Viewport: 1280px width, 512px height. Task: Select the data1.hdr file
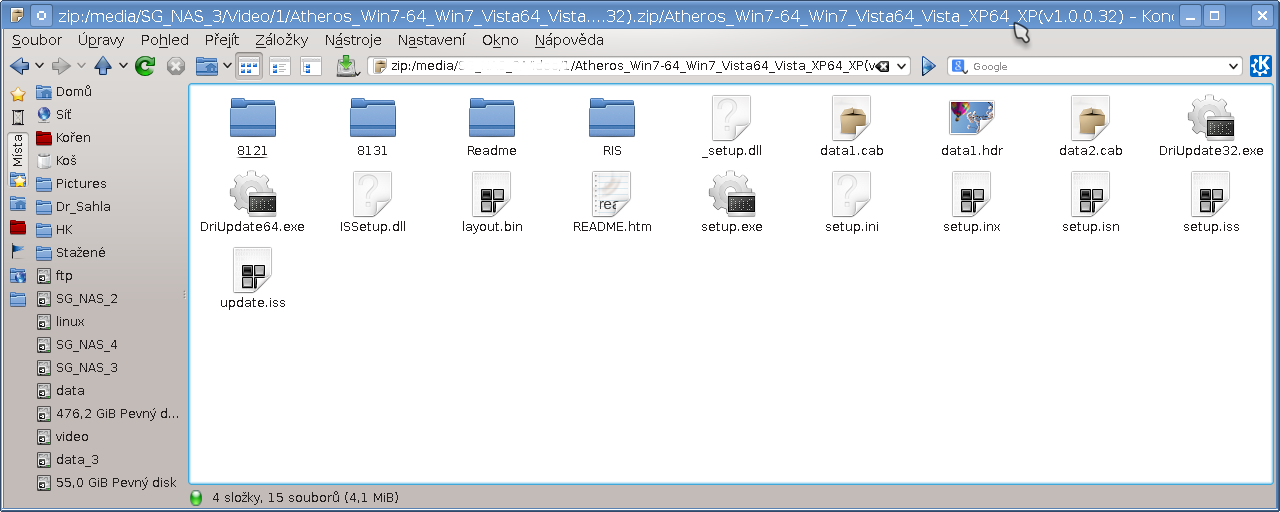(971, 127)
